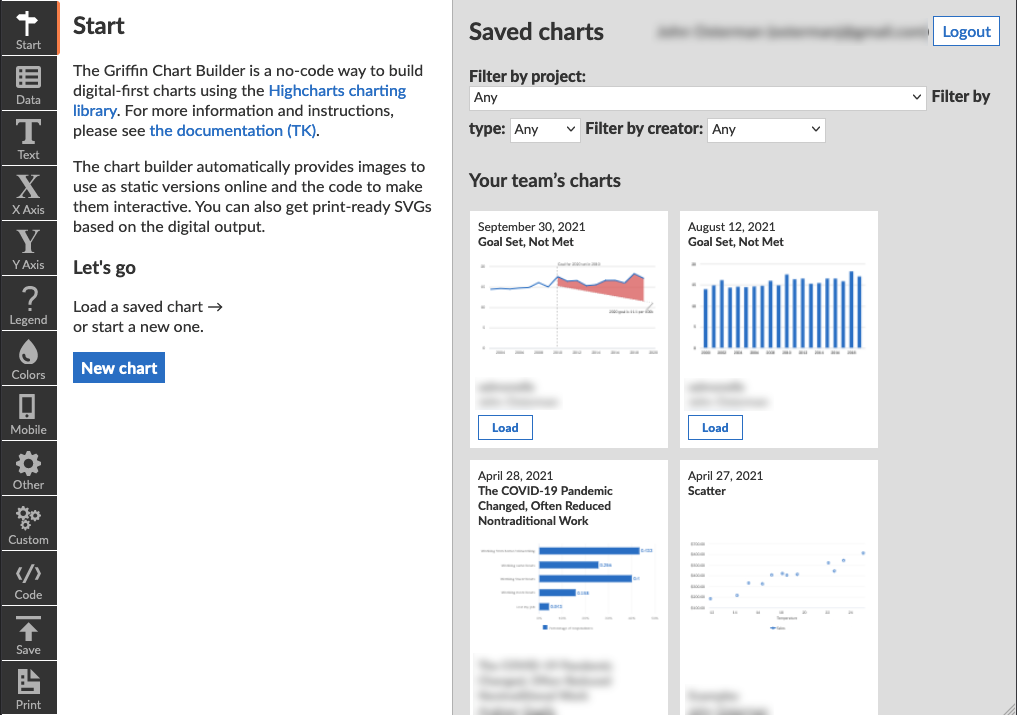The image size is (1017, 715).
Task: Open the Filter by project dropdown
Action: click(x=697, y=97)
